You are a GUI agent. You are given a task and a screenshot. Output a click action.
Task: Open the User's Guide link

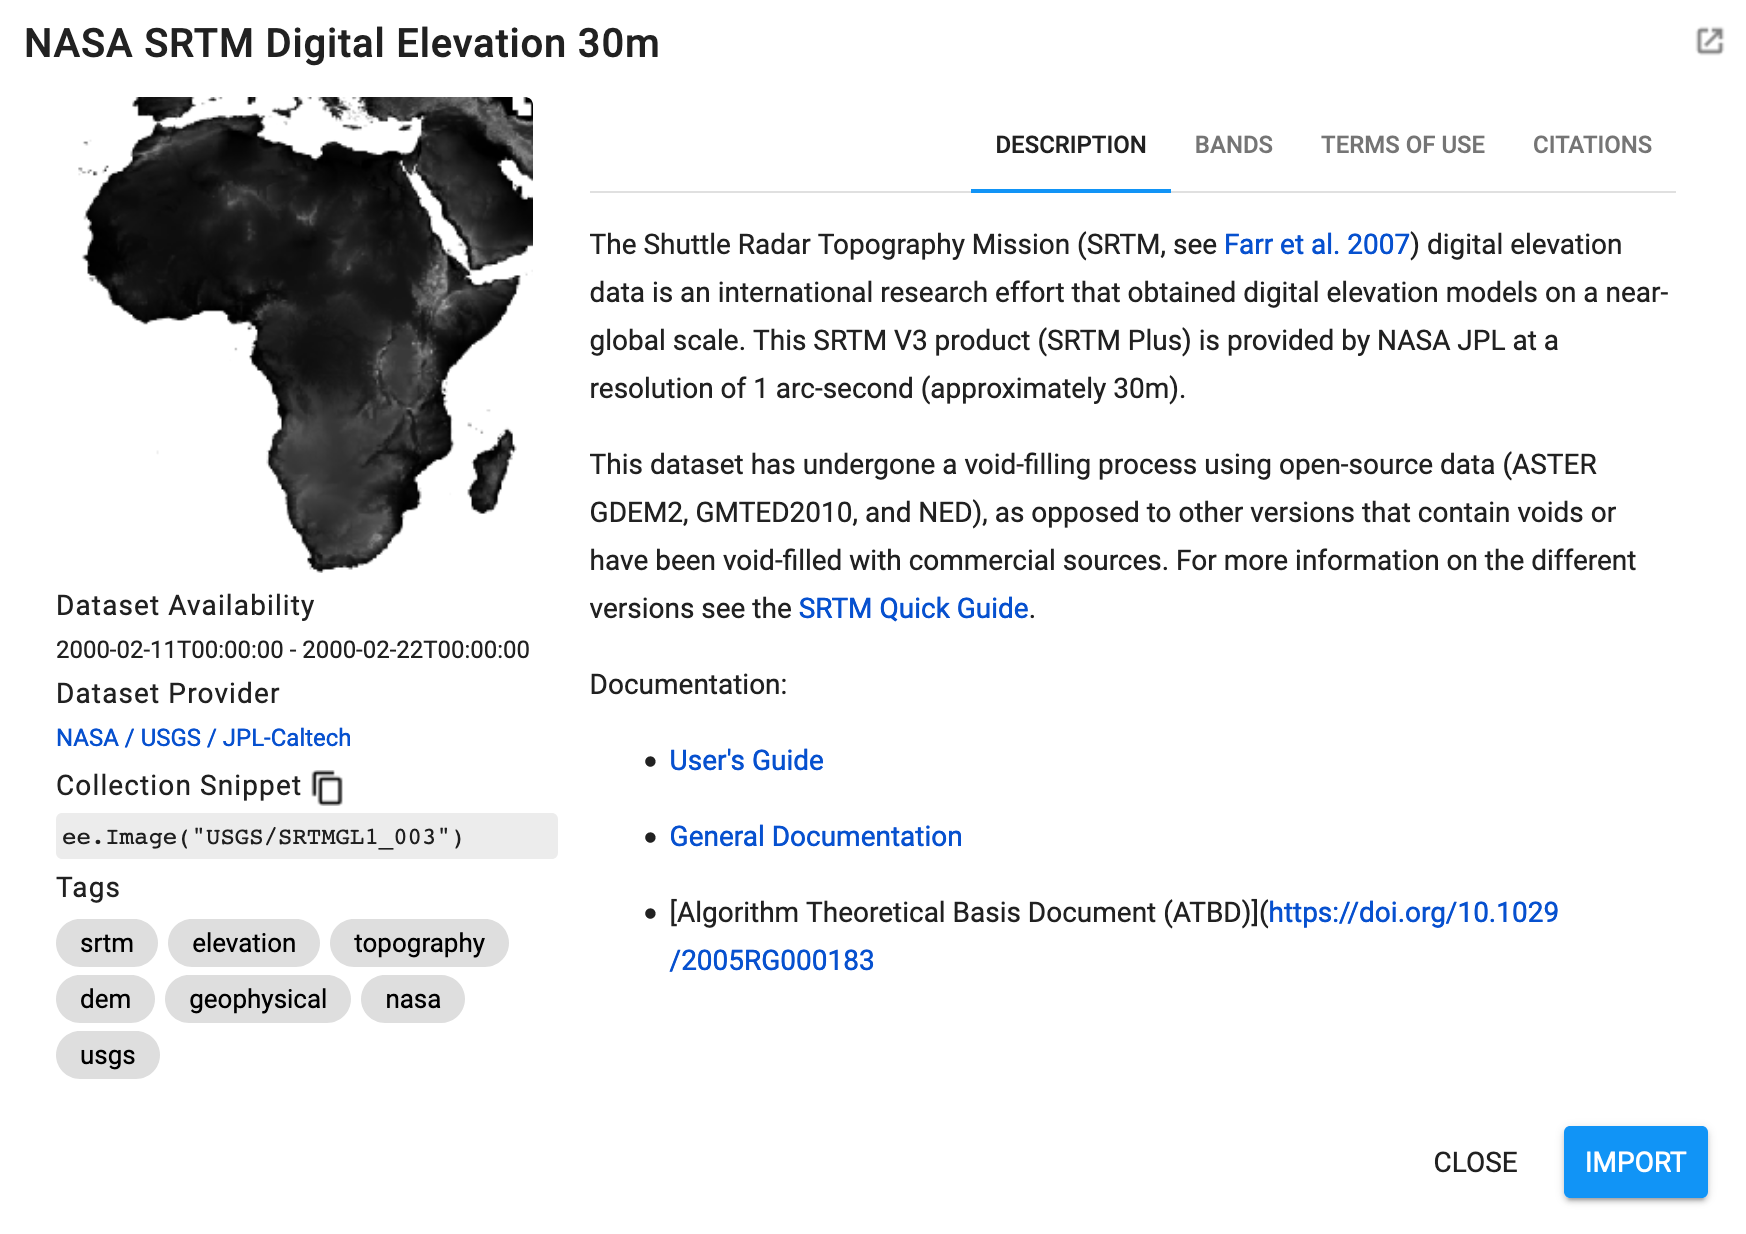coord(746,761)
